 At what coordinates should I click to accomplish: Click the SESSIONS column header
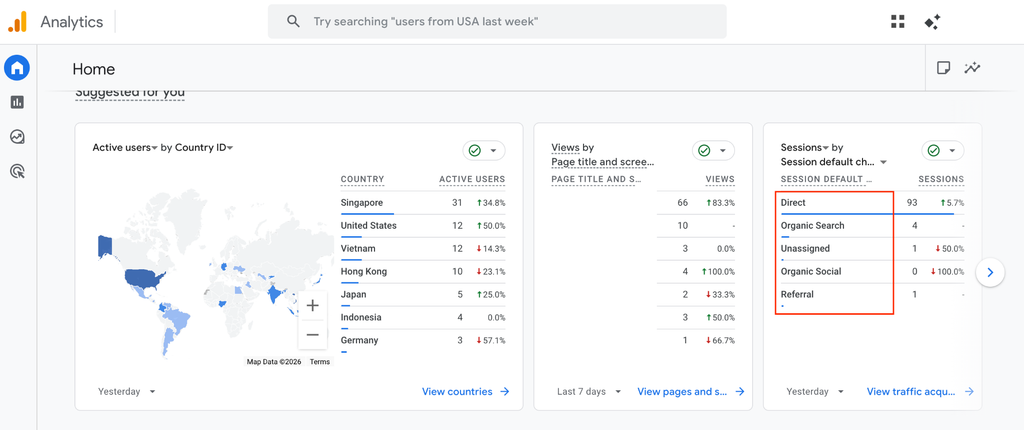pyautogui.click(x=941, y=180)
